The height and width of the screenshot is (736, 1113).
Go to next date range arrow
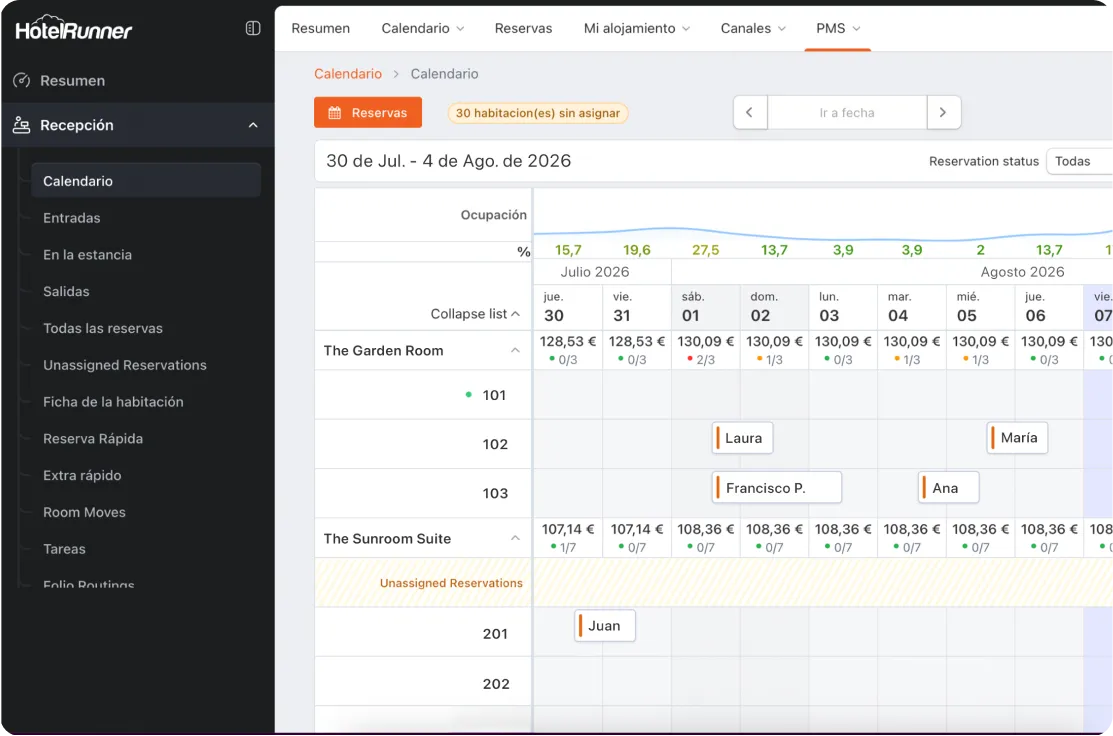coord(943,113)
